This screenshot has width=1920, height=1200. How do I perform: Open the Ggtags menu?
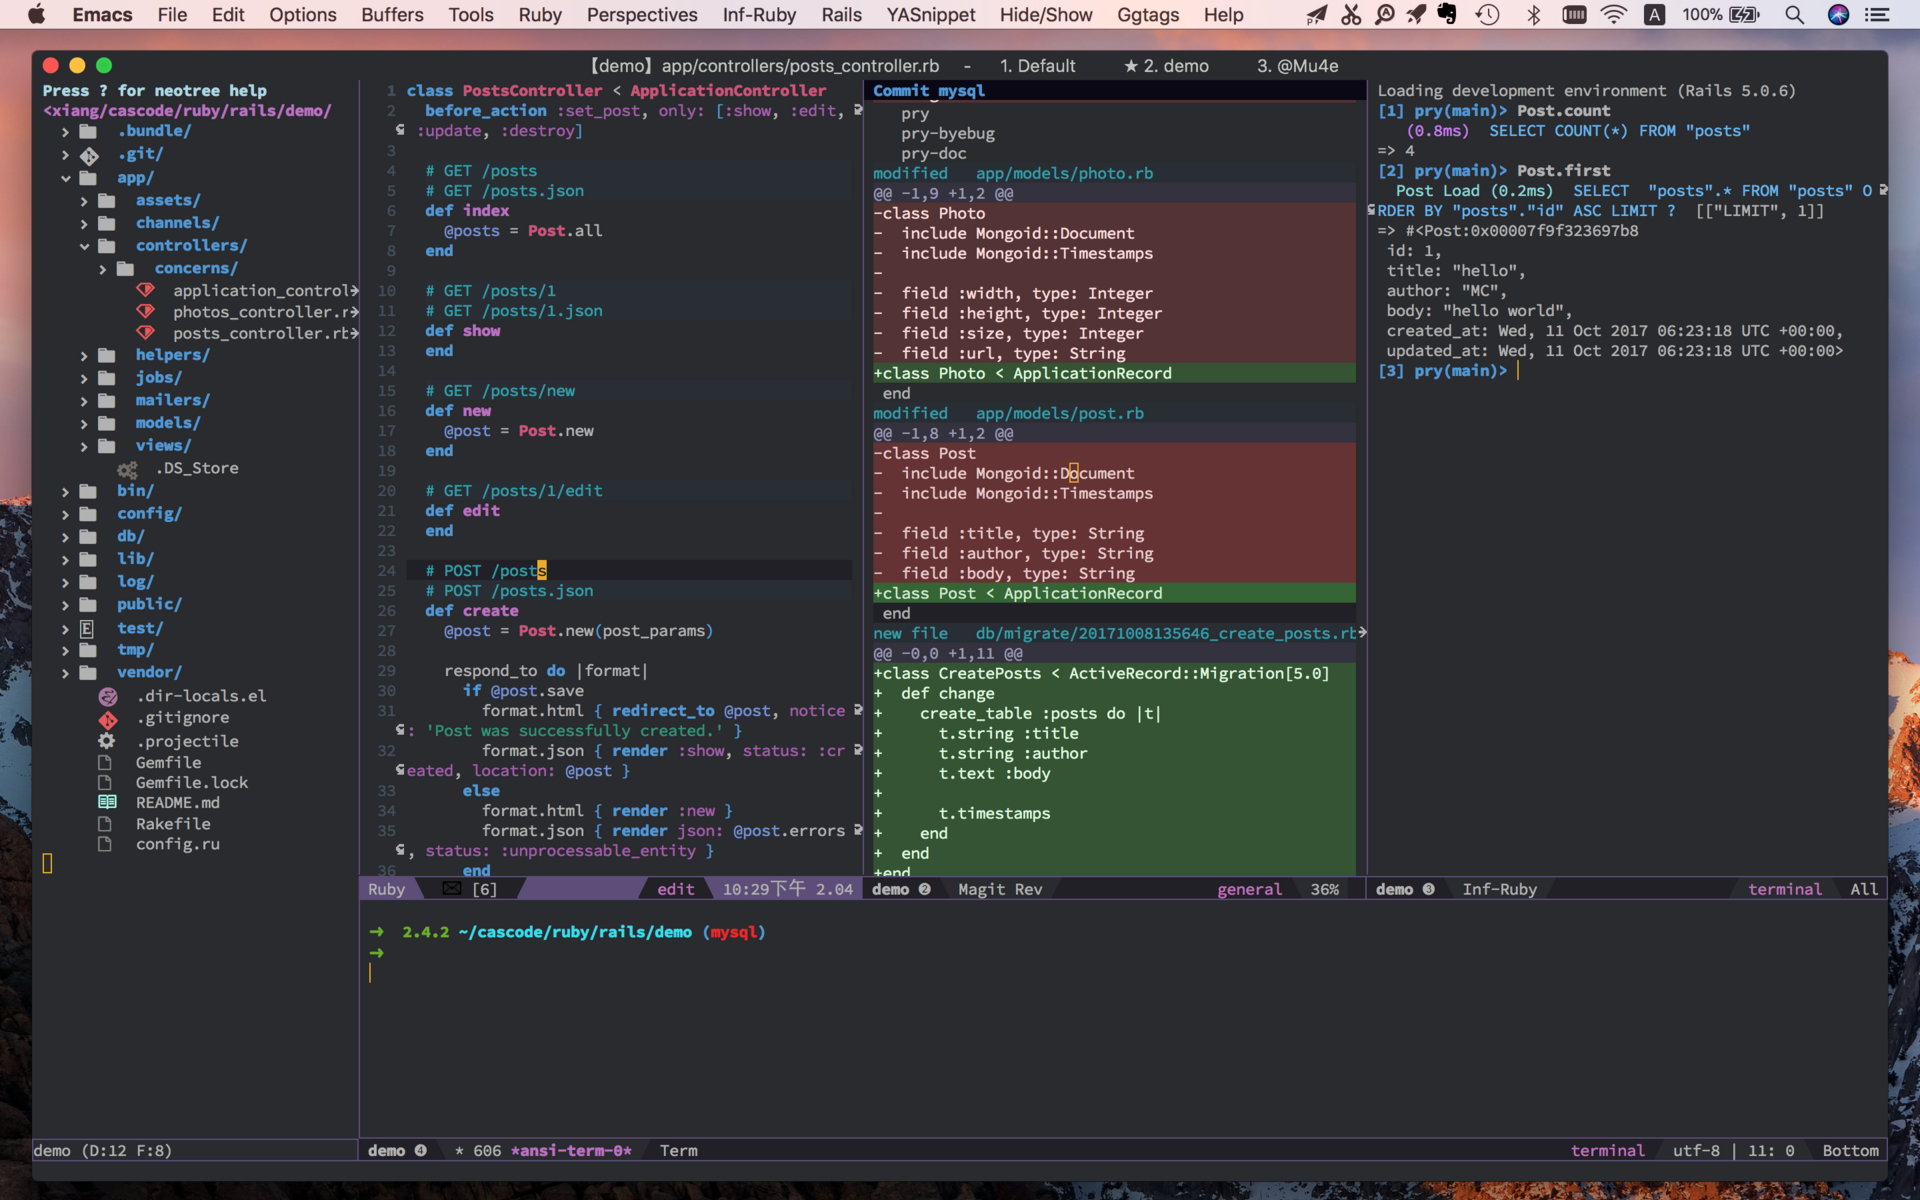1148,14
